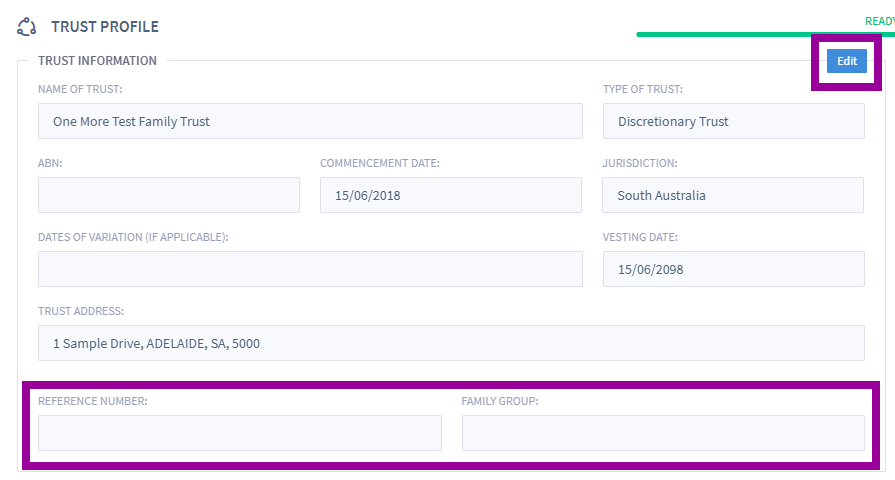The width and height of the screenshot is (895, 480).
Task: Select the Vesting Date field
Action: [x=733, y=269]
